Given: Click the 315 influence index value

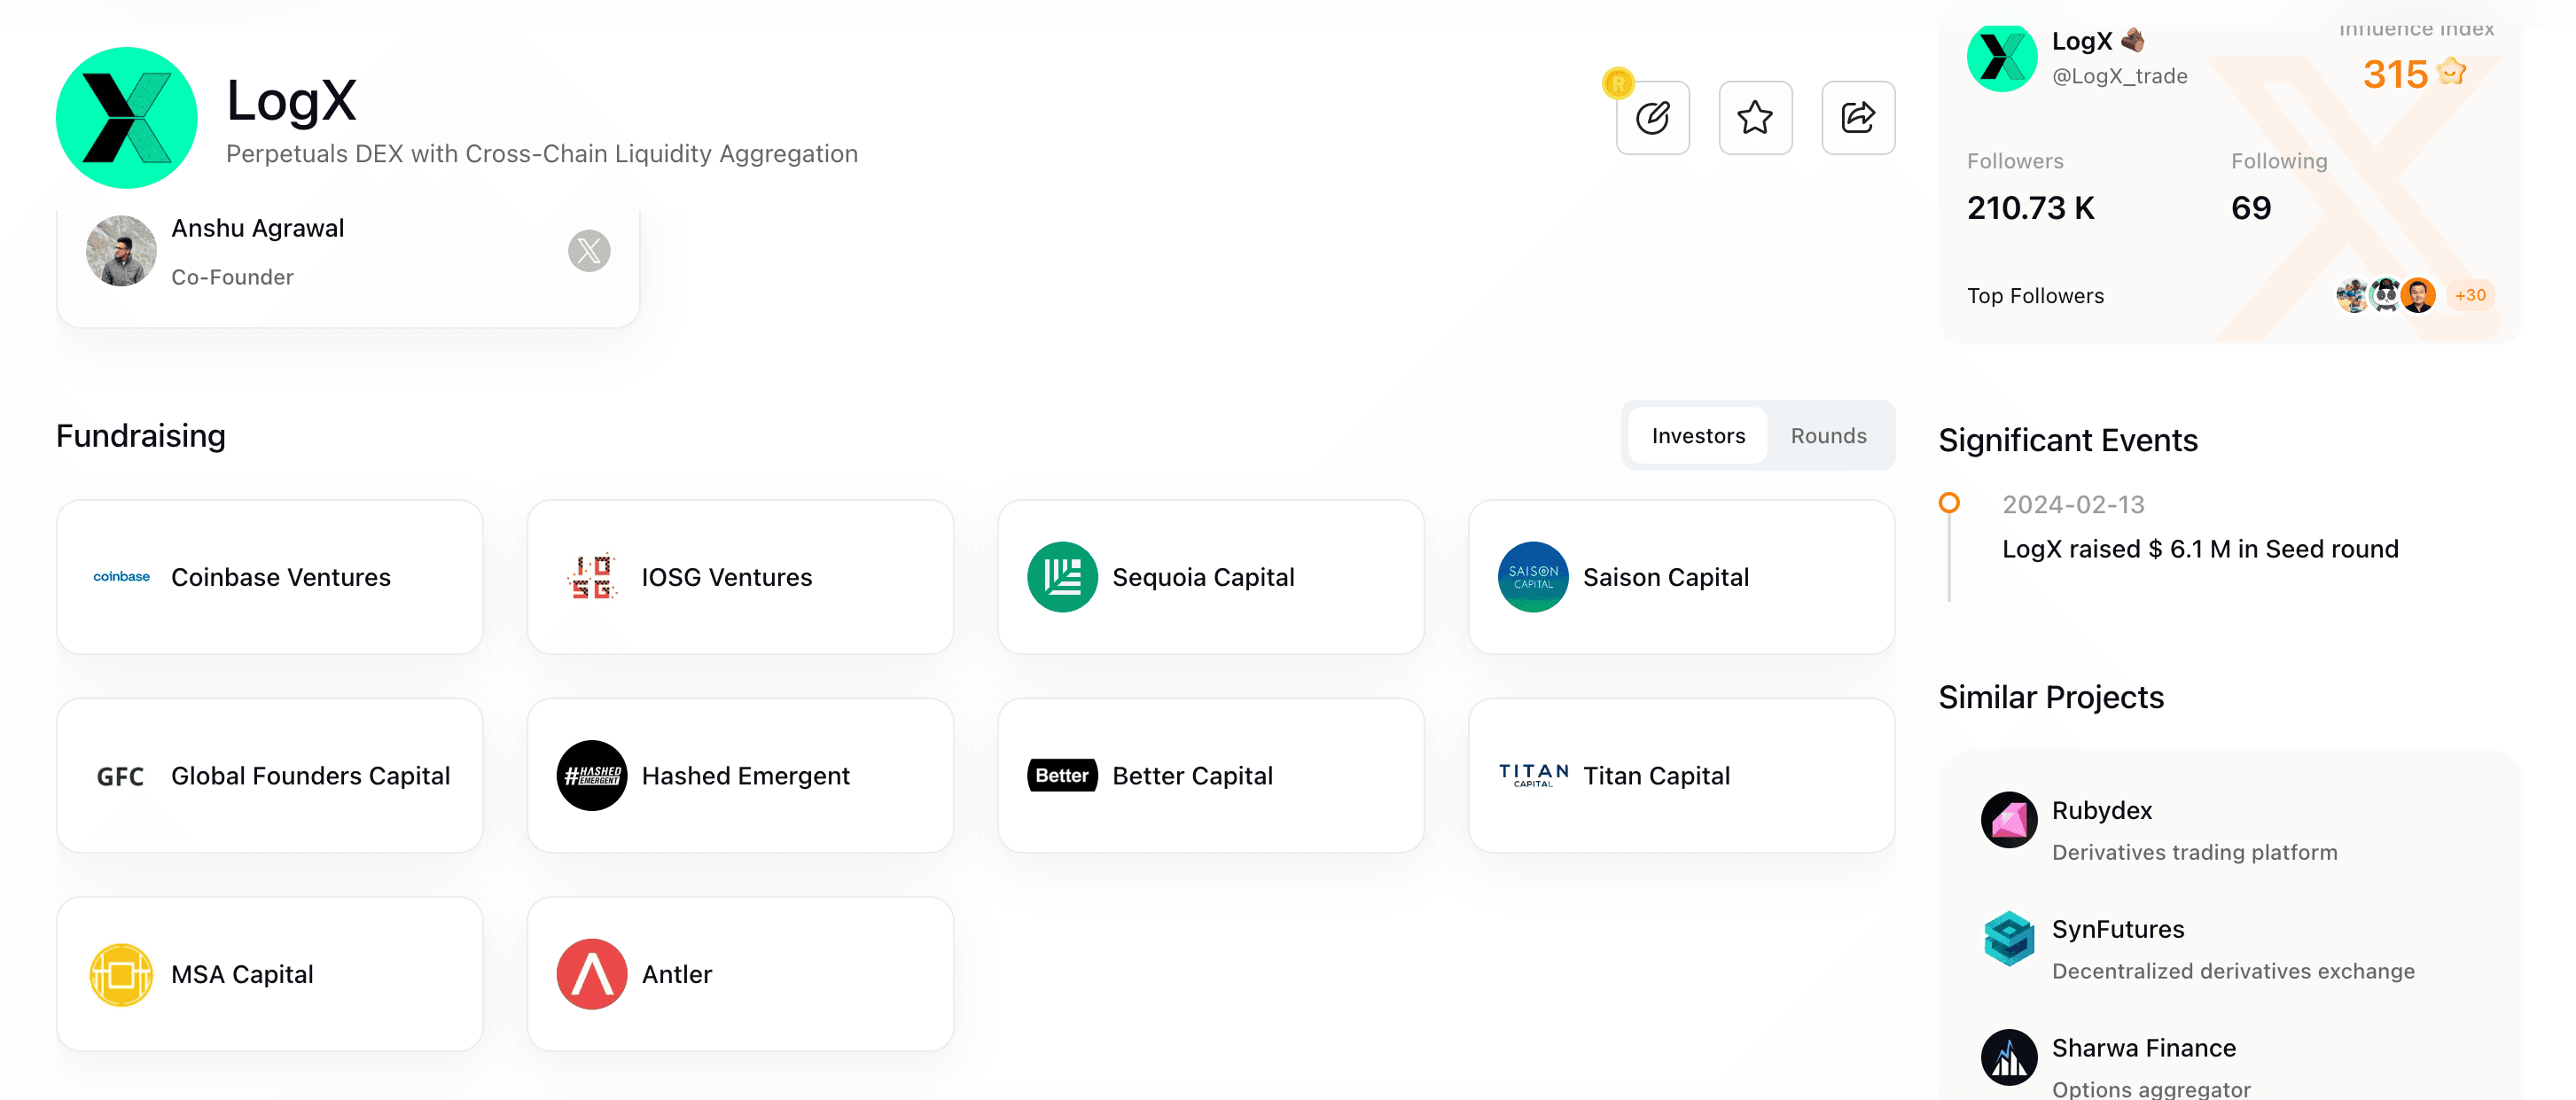Looking at the screenshot, I should 2395,74.
